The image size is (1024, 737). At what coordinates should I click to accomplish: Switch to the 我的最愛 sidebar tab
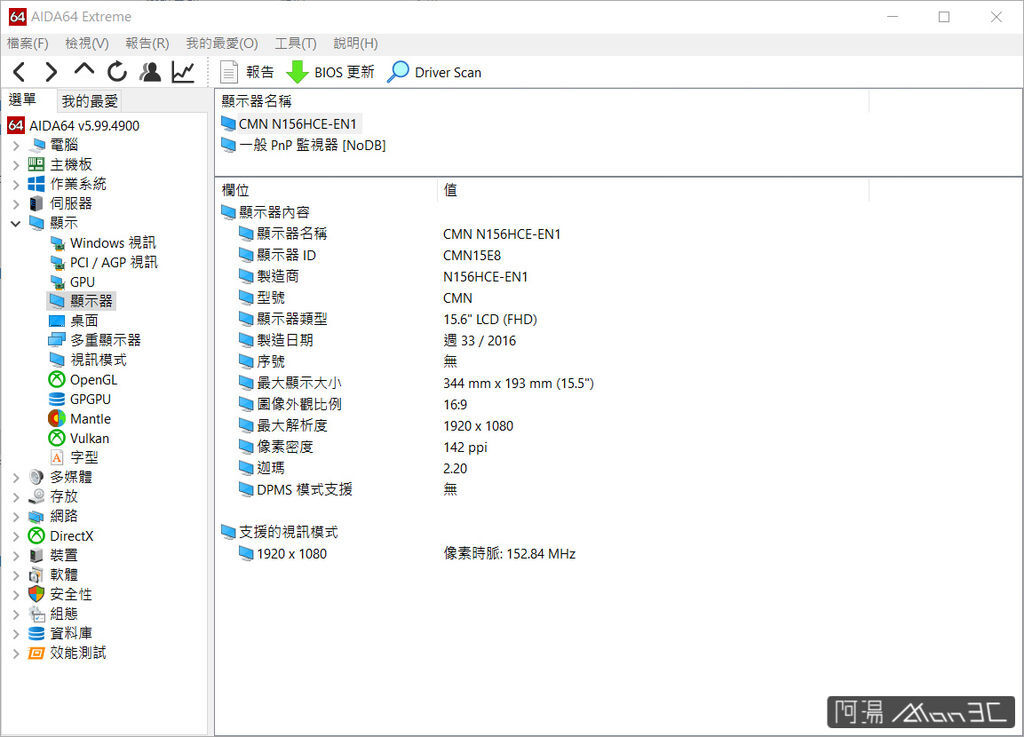click(x=89, y=101)
